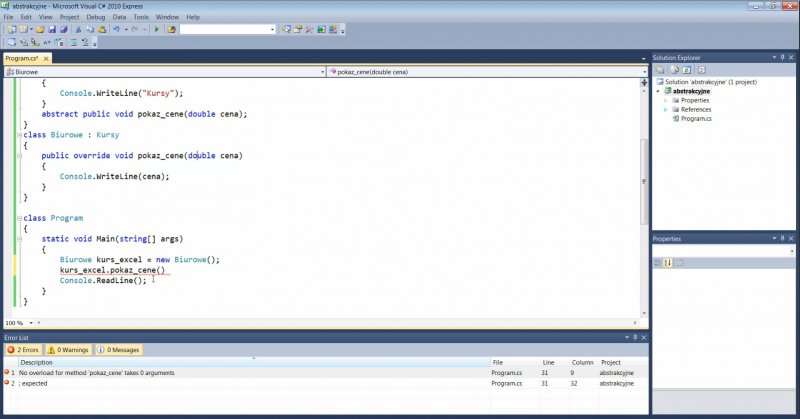Screen dimensions: 800x419
Task: Open the Debug menu
Action: 96,17
